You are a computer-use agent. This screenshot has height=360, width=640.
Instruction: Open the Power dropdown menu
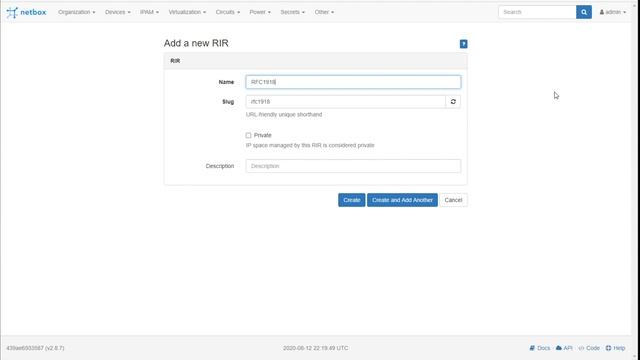tap(260, 12)
